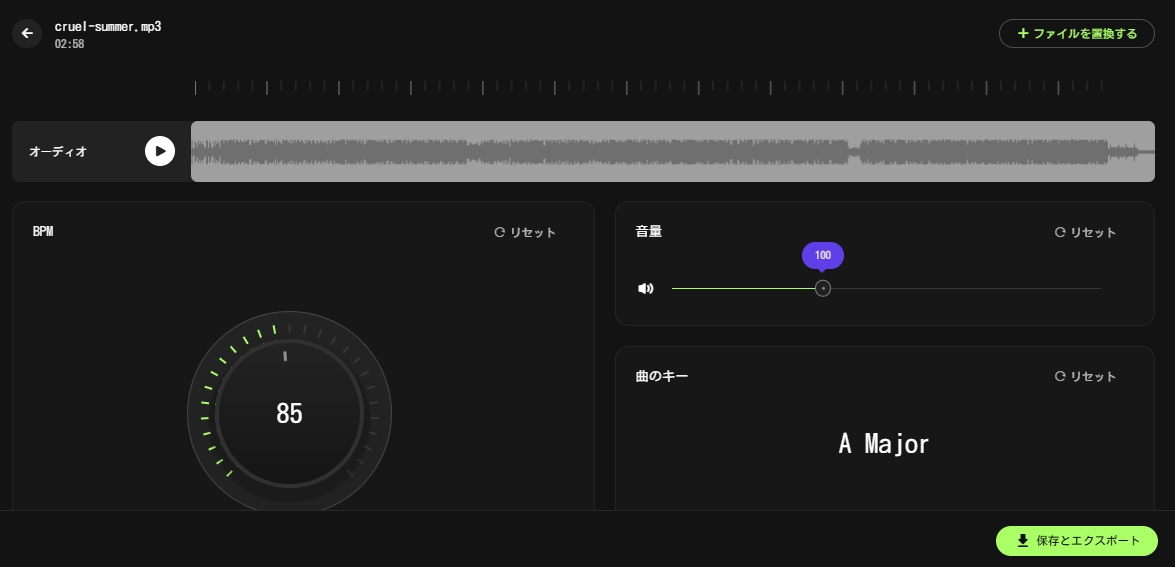Click the volume slider handle
Viewport: 1175px width, 567px height.
(823, 289)
